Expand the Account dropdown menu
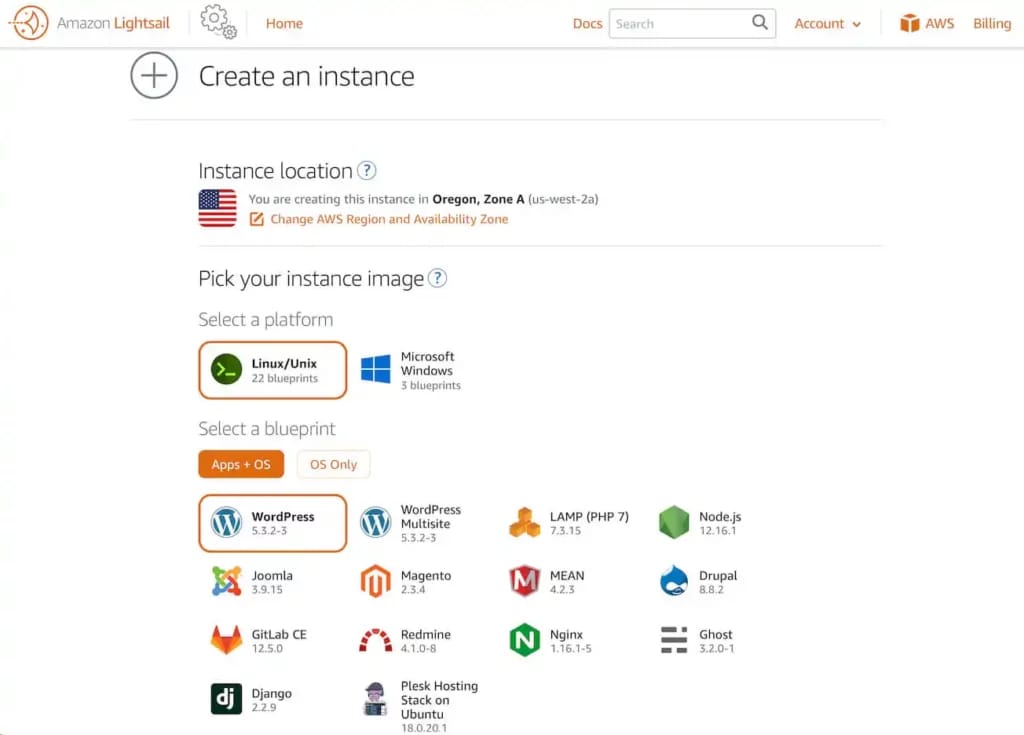Screen dimensions: 1024x735 coord(827,24)
